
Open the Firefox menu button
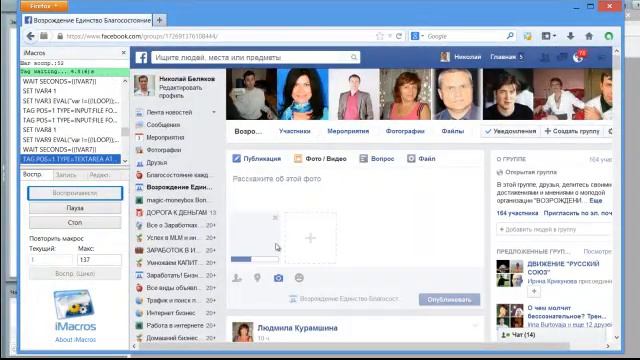coord(44,6)
